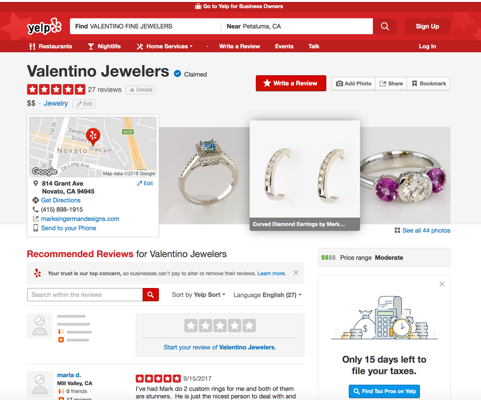Close the tax filing advertisement
This screenshot has height=400, width=481.
pos(442,284)
